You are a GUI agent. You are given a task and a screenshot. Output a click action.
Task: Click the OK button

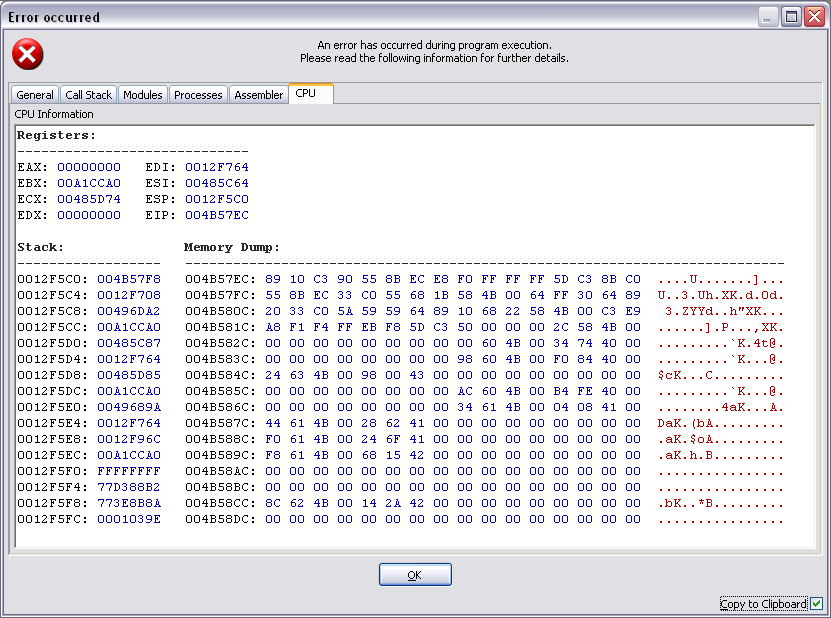point(415,575)
